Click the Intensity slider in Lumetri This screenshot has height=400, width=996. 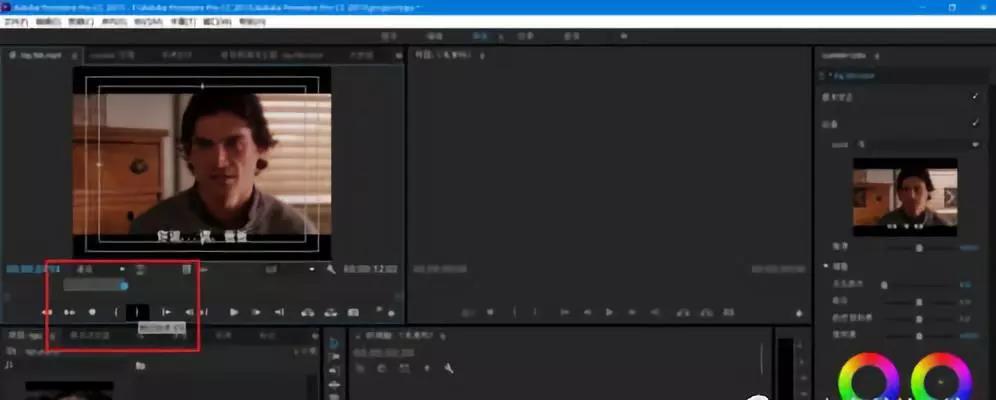(919, 248)
